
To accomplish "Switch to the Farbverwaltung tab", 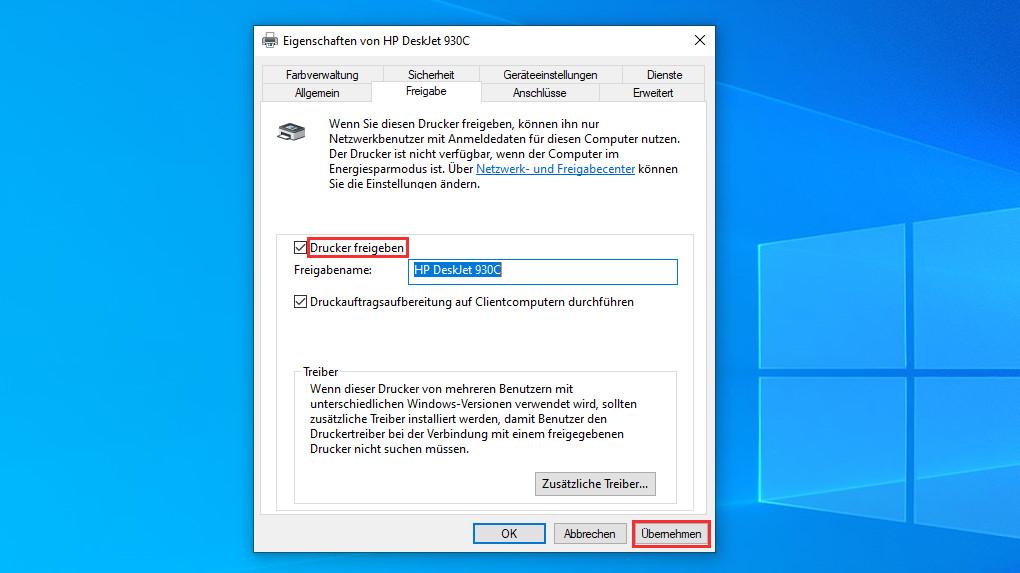I will point(321,75).
